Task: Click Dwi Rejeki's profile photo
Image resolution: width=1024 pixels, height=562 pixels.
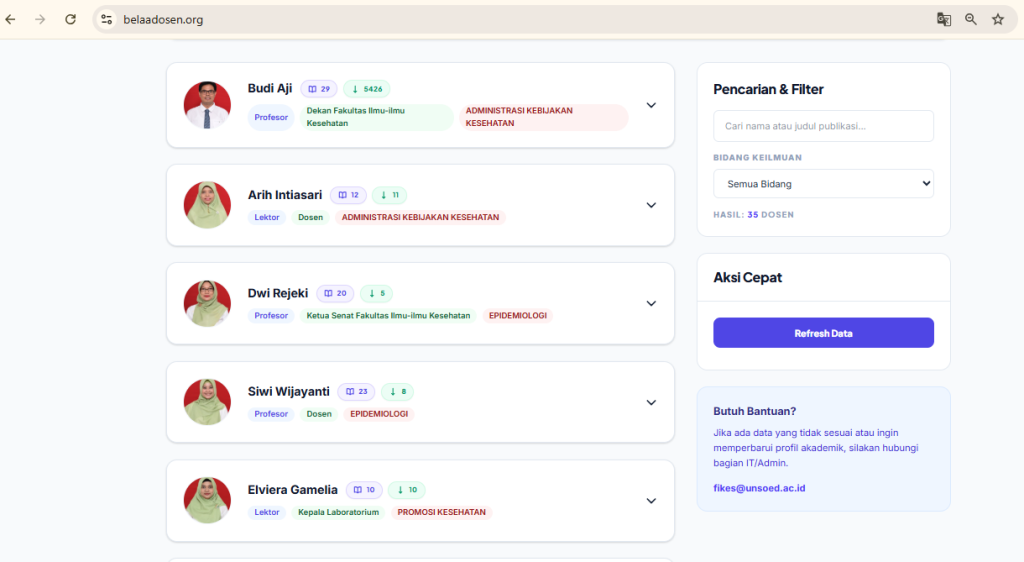Action: pyautogui.click(x=207, y=303)
